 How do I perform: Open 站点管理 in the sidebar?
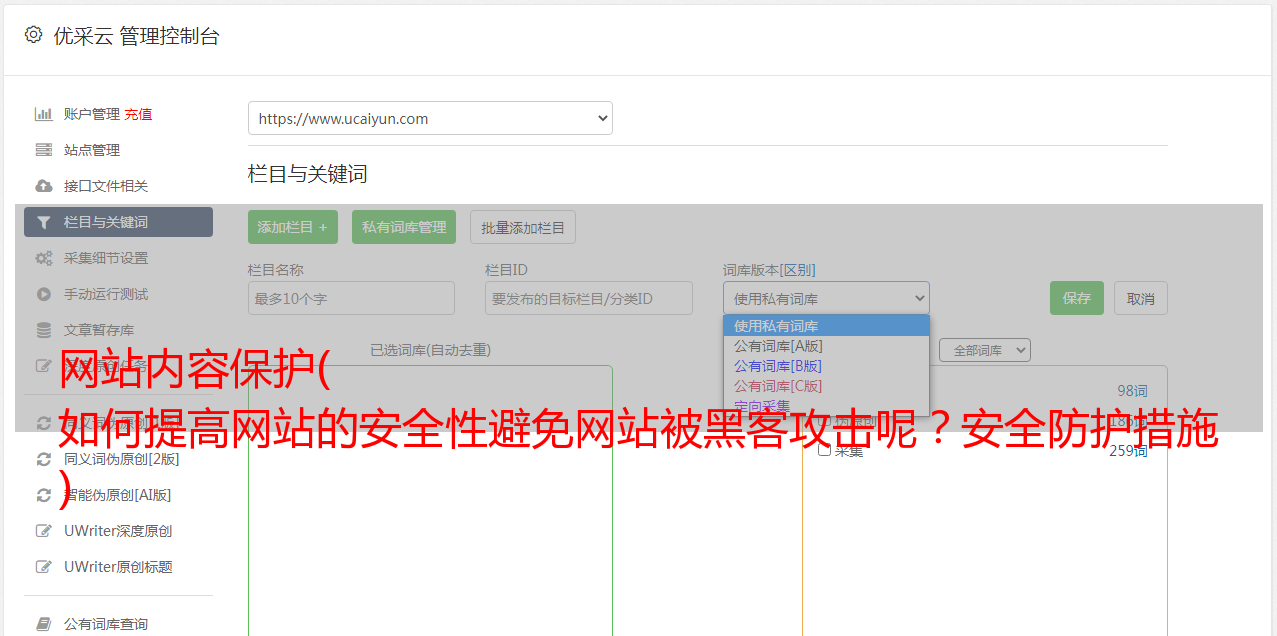point(92,150)
